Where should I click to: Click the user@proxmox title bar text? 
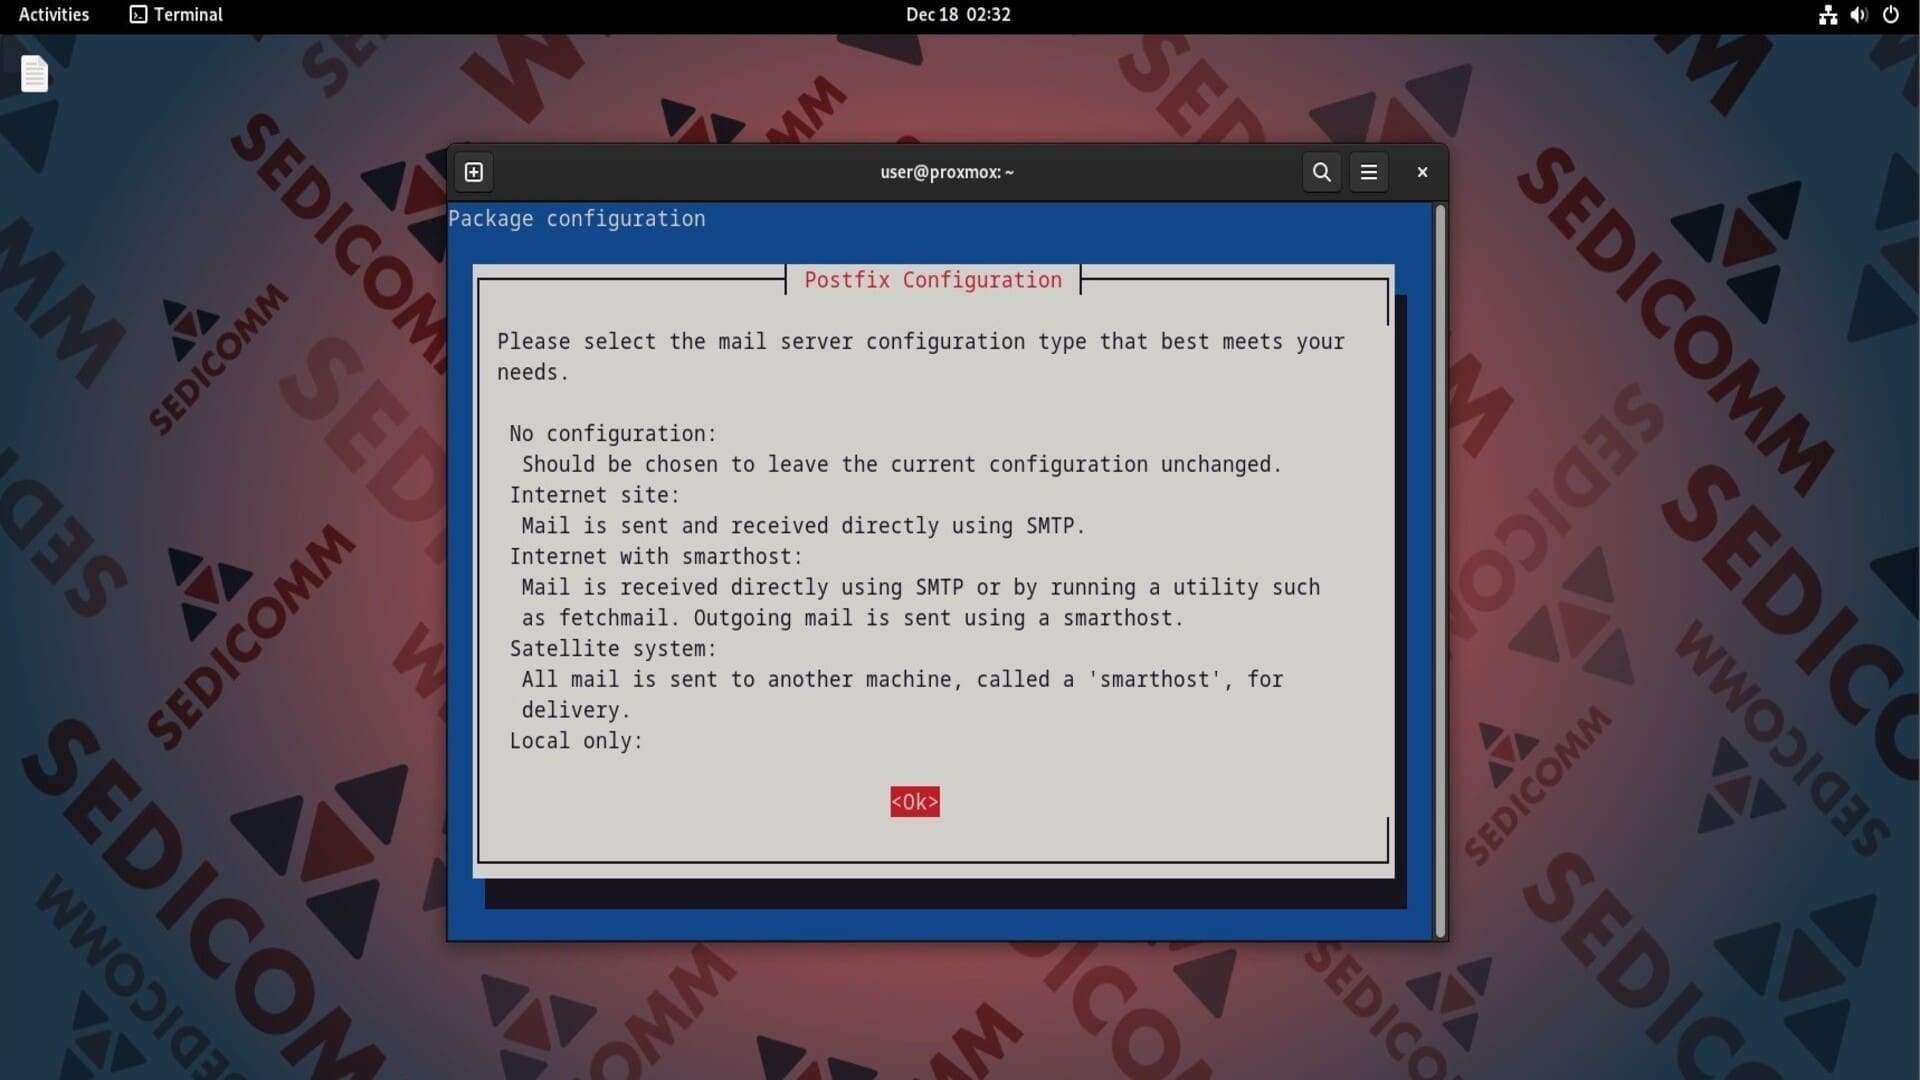(946, 172)
